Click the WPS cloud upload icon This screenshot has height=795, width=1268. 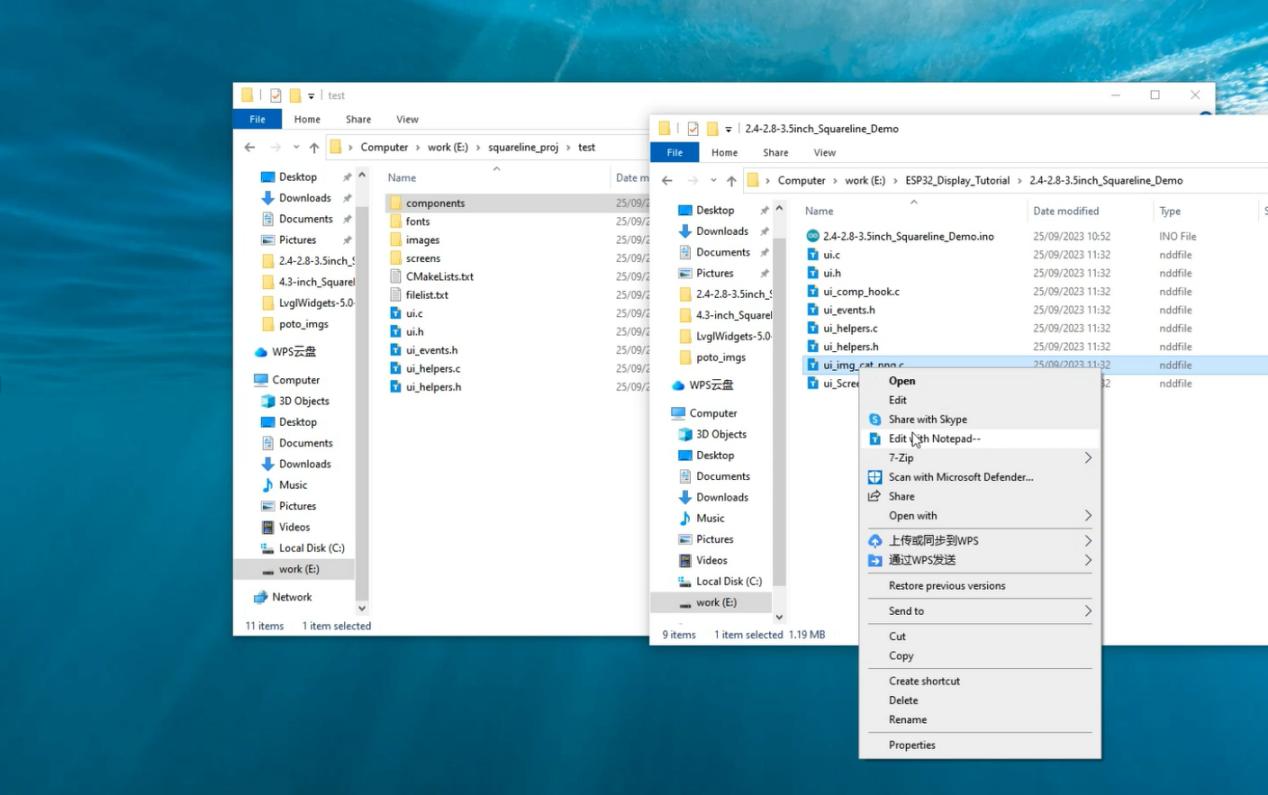tap(875, 541)
